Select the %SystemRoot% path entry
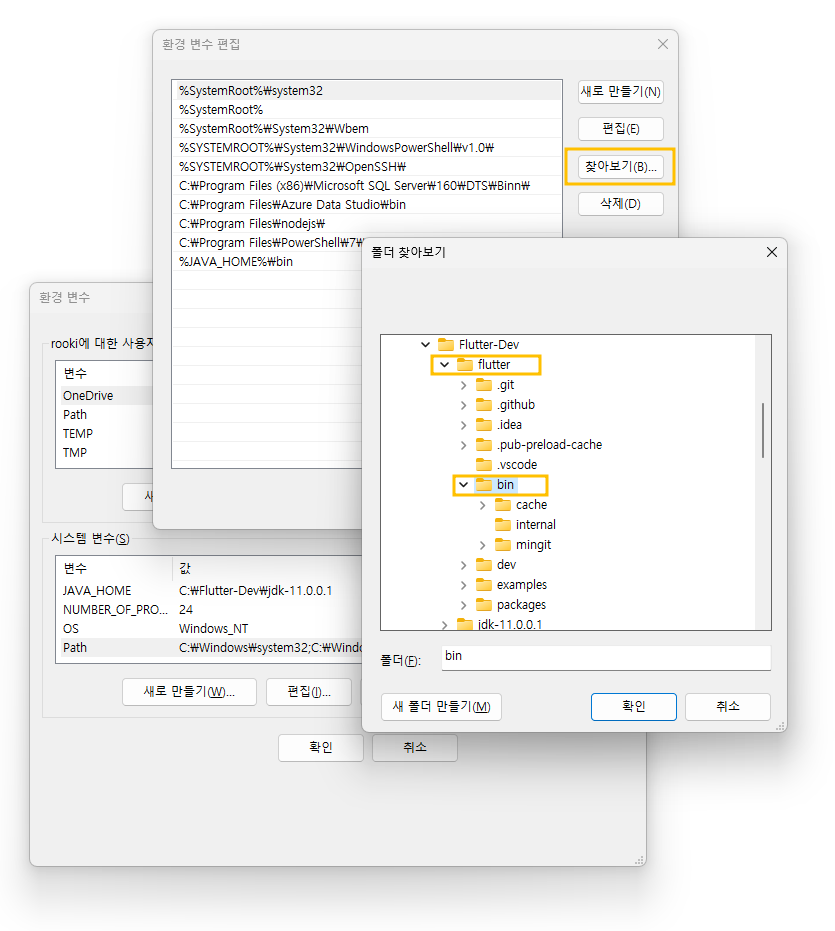 pyautogui.click(x=366, y=109)
